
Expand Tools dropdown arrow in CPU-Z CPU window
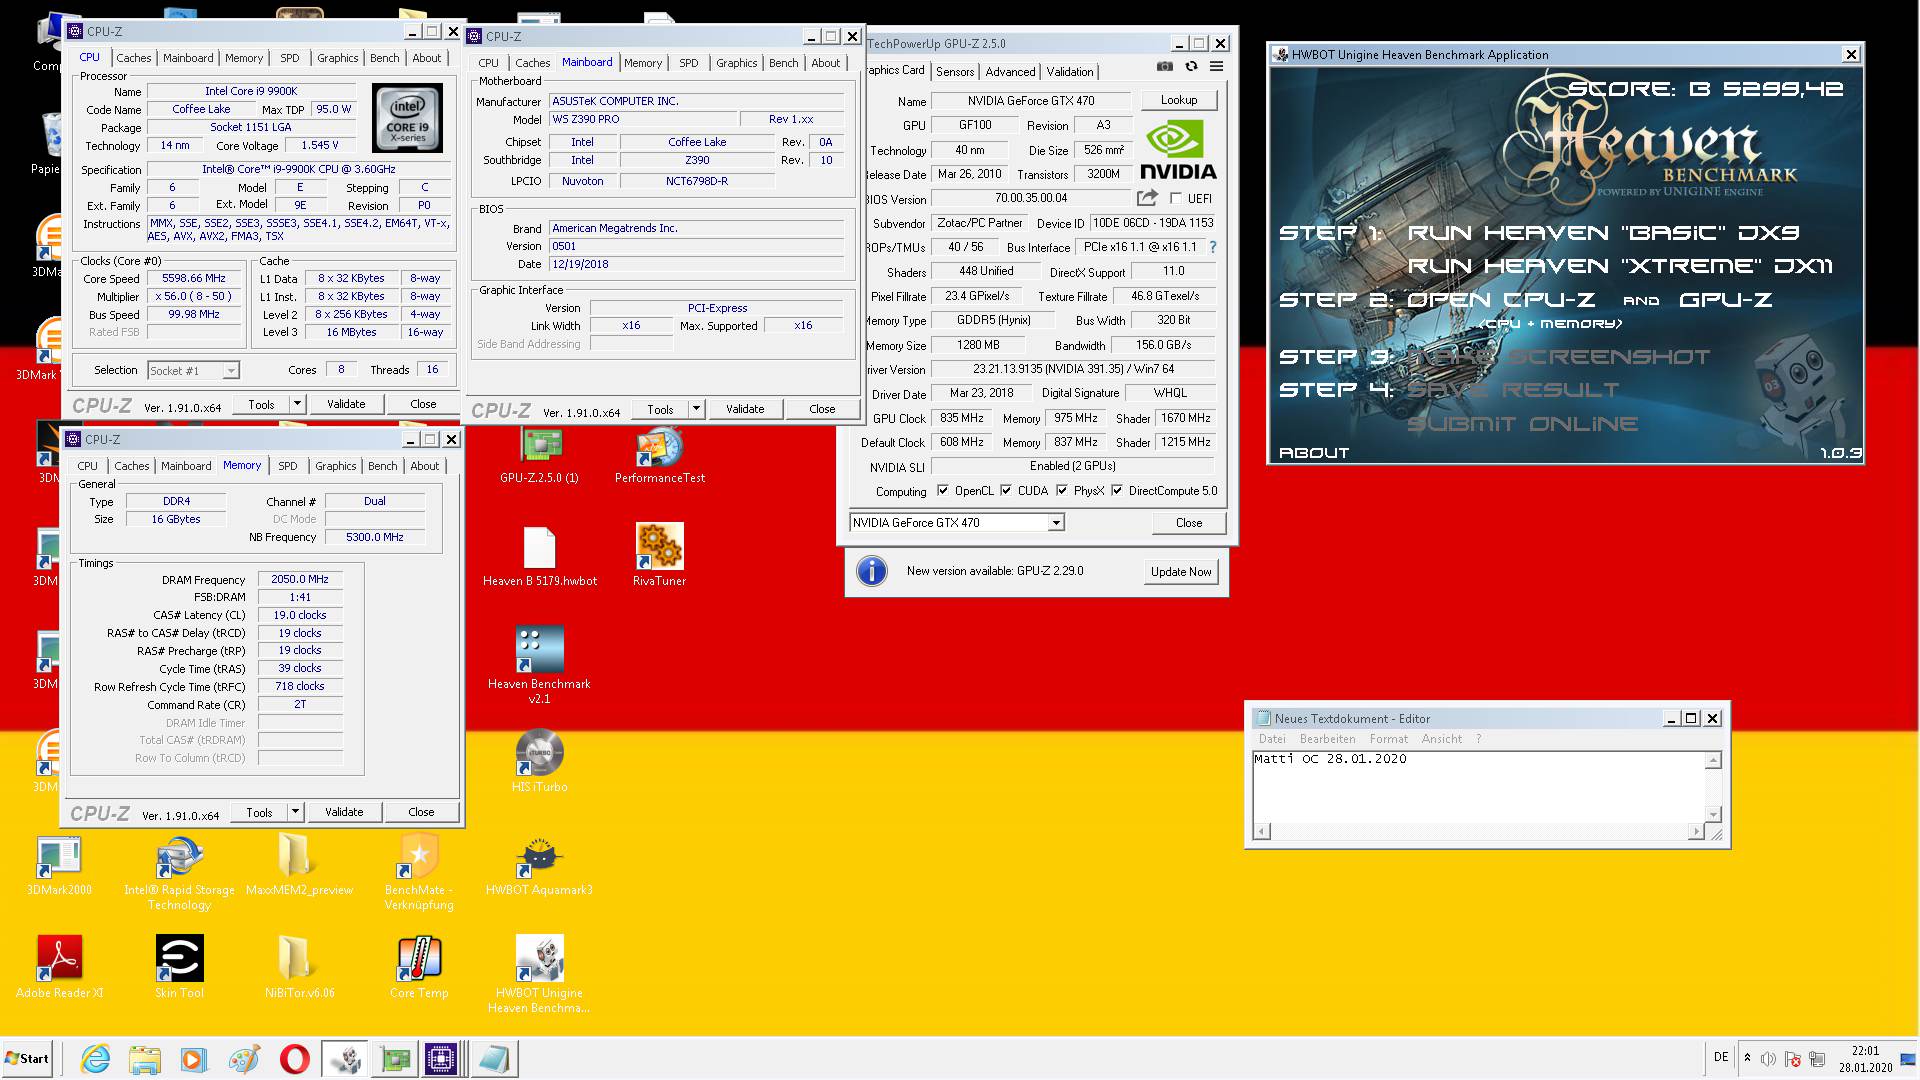coord(297,404)
